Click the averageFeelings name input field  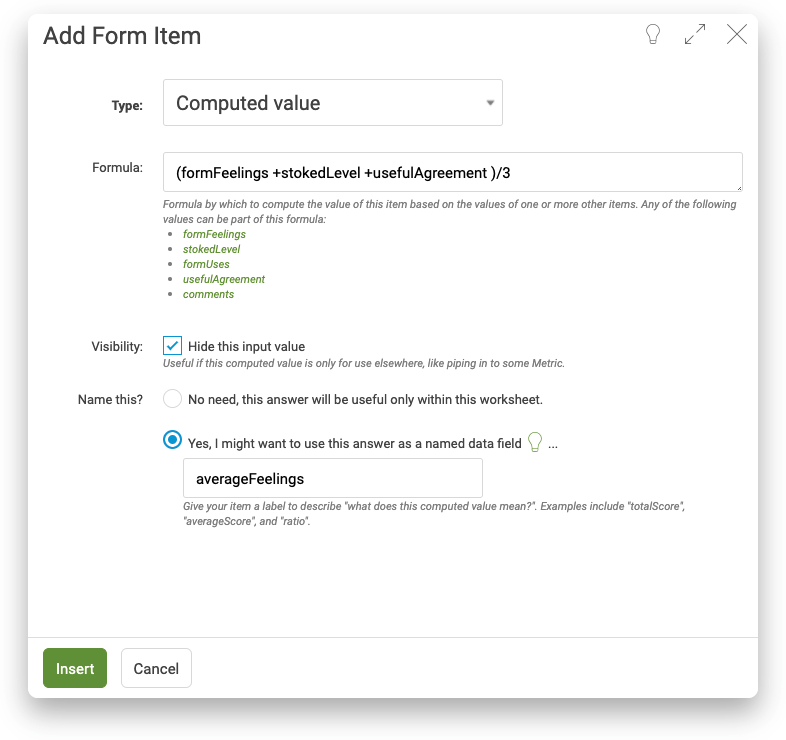coord(333,478)
